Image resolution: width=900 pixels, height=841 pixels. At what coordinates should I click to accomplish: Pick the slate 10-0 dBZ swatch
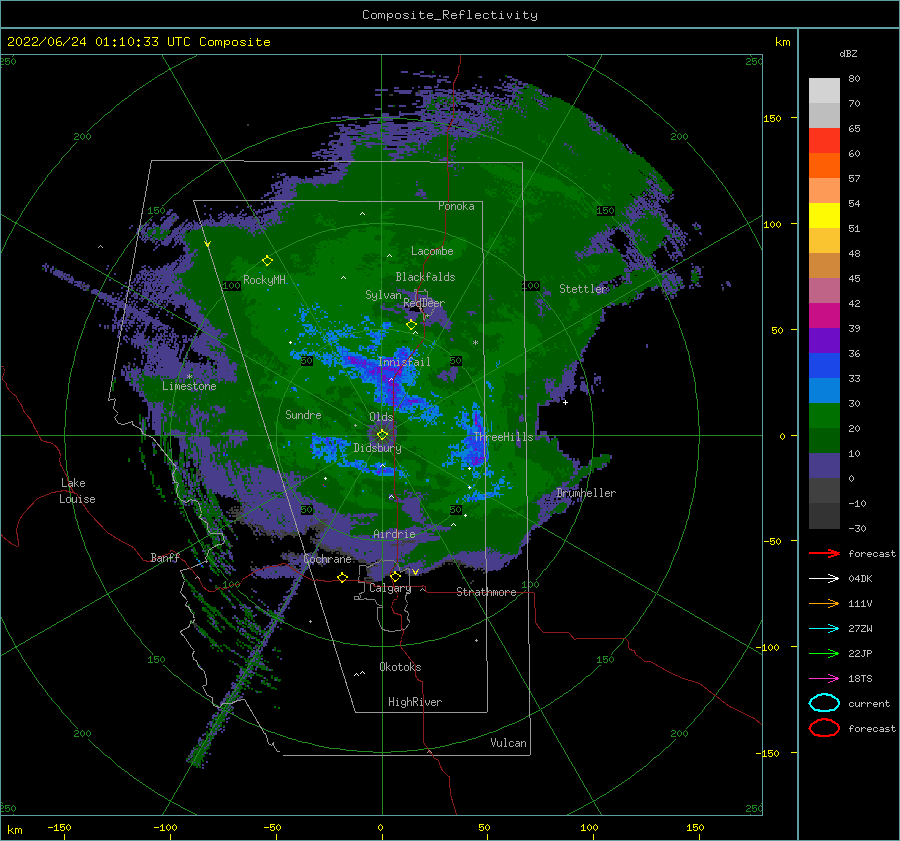[824, 465]
